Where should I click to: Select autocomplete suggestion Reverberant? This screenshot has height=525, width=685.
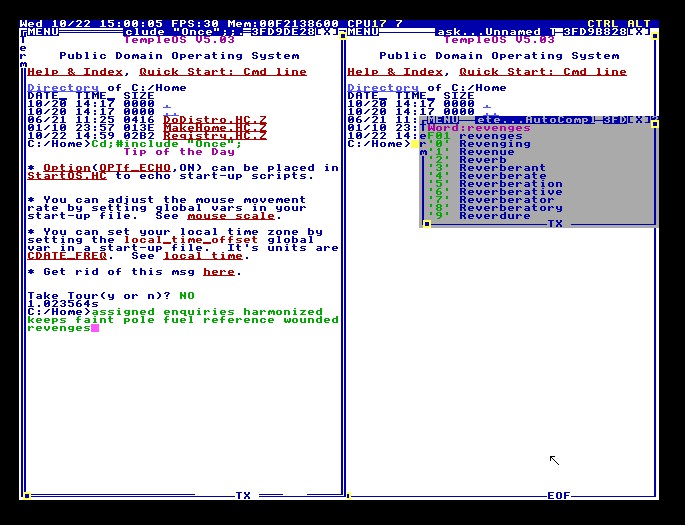pyautogui.click(x=502, y=168)
